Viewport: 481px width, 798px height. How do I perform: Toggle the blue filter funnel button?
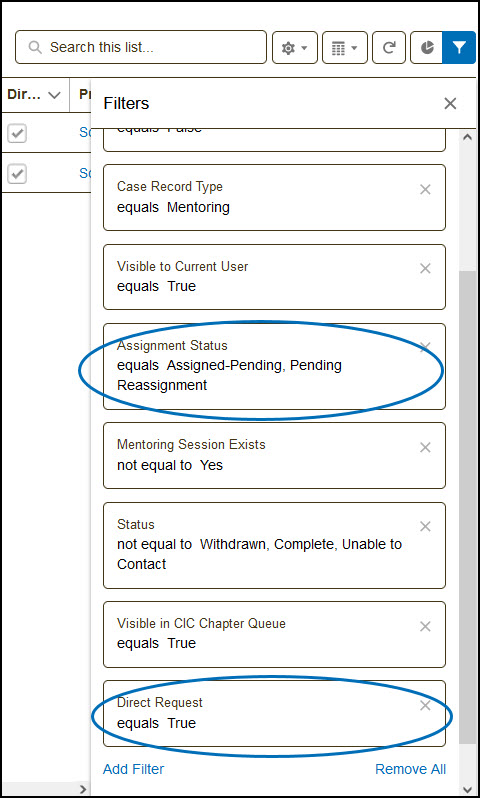[459, 47]
